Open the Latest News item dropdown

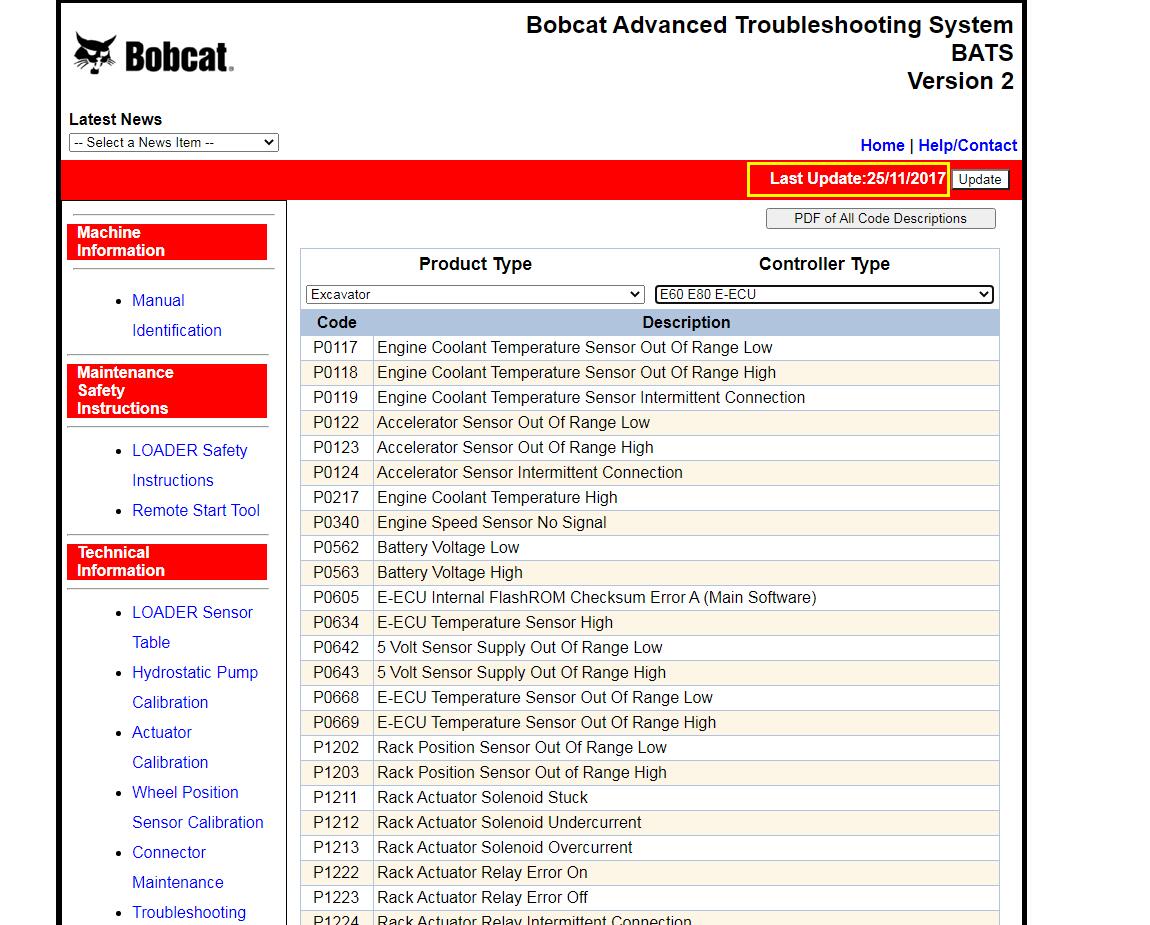(x=174, y=142)
